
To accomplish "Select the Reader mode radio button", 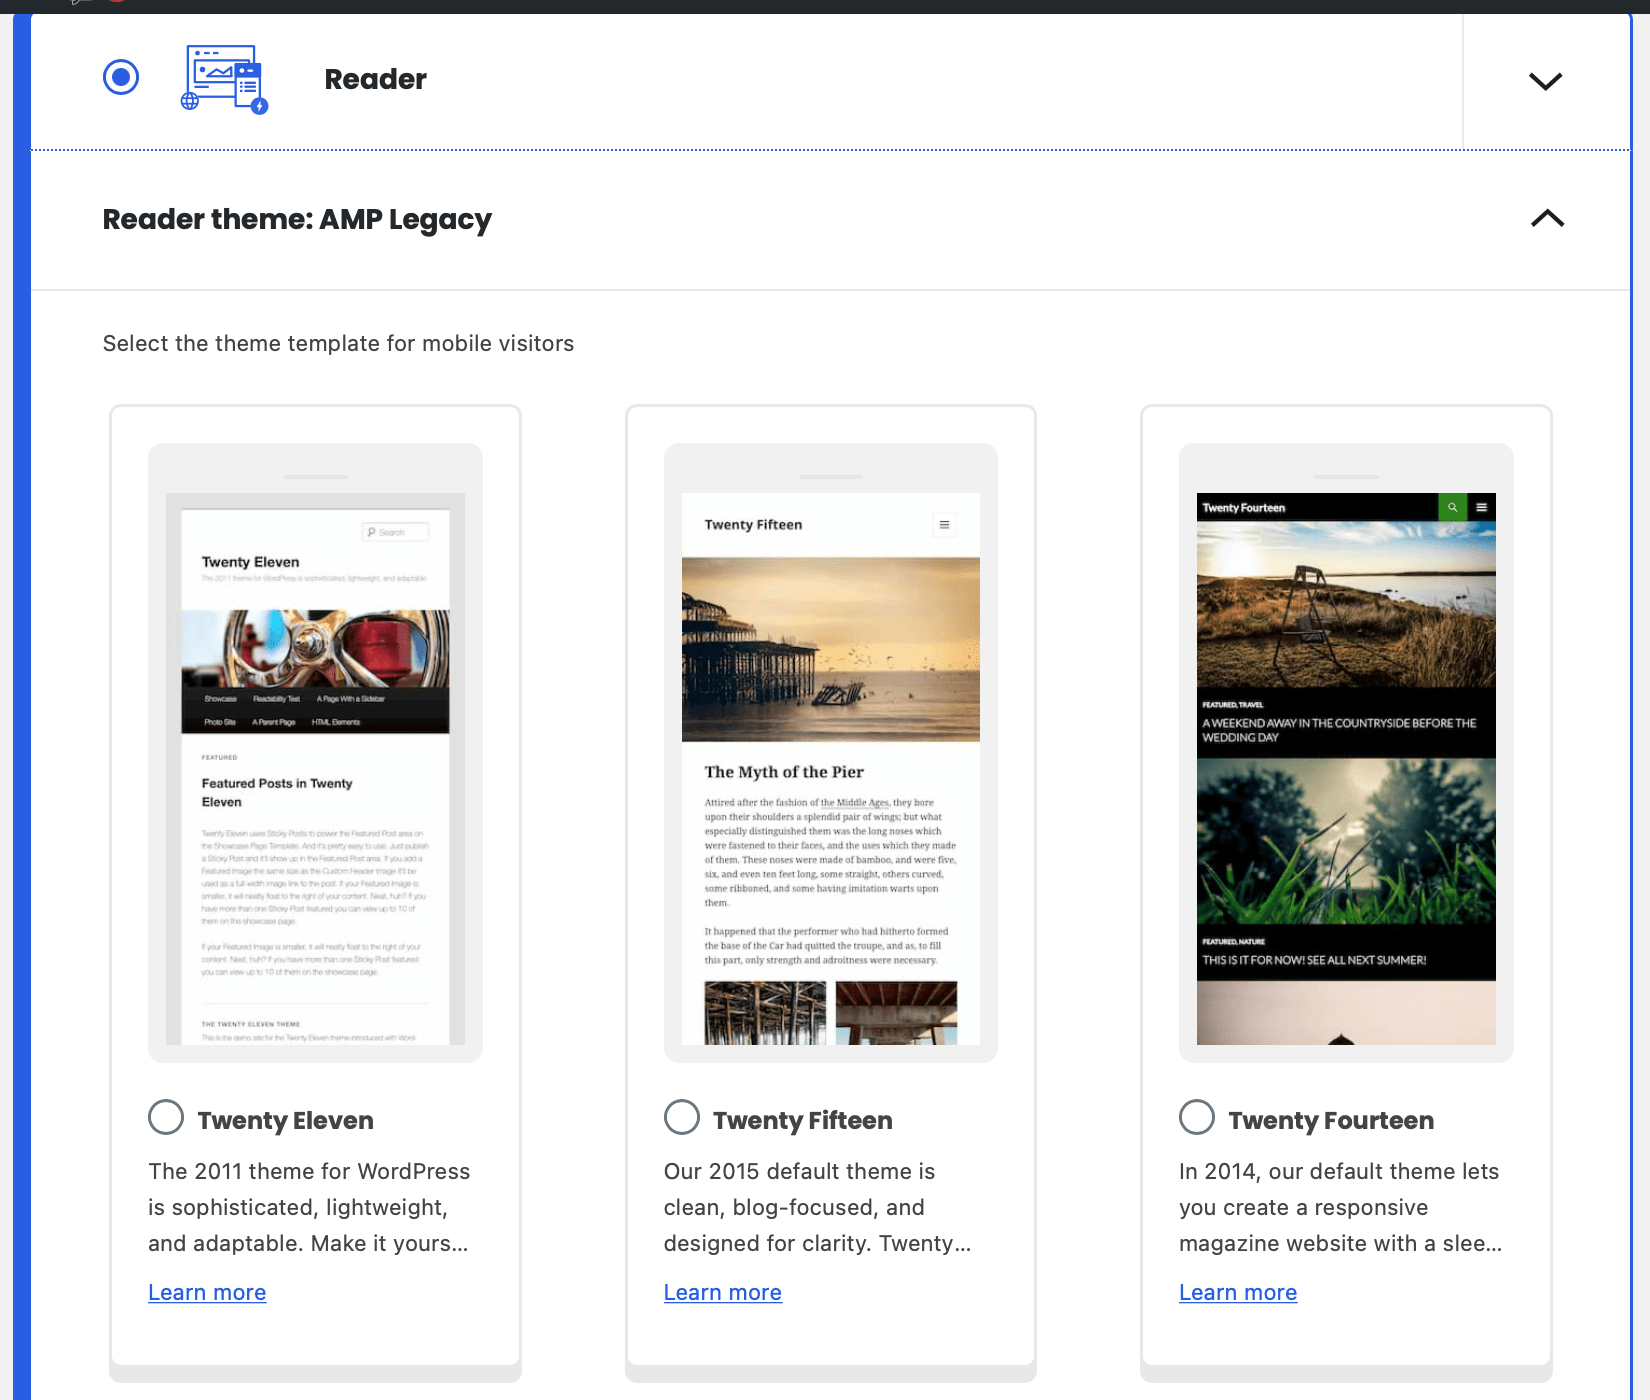I will [x=121, y=77].
